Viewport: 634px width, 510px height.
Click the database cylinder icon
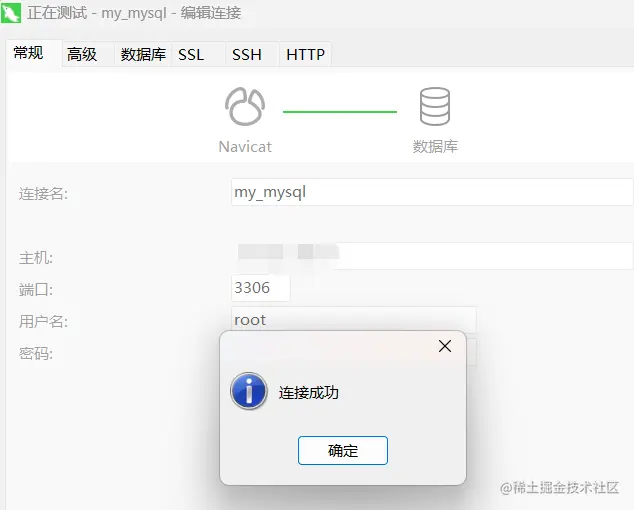(435, 106)
